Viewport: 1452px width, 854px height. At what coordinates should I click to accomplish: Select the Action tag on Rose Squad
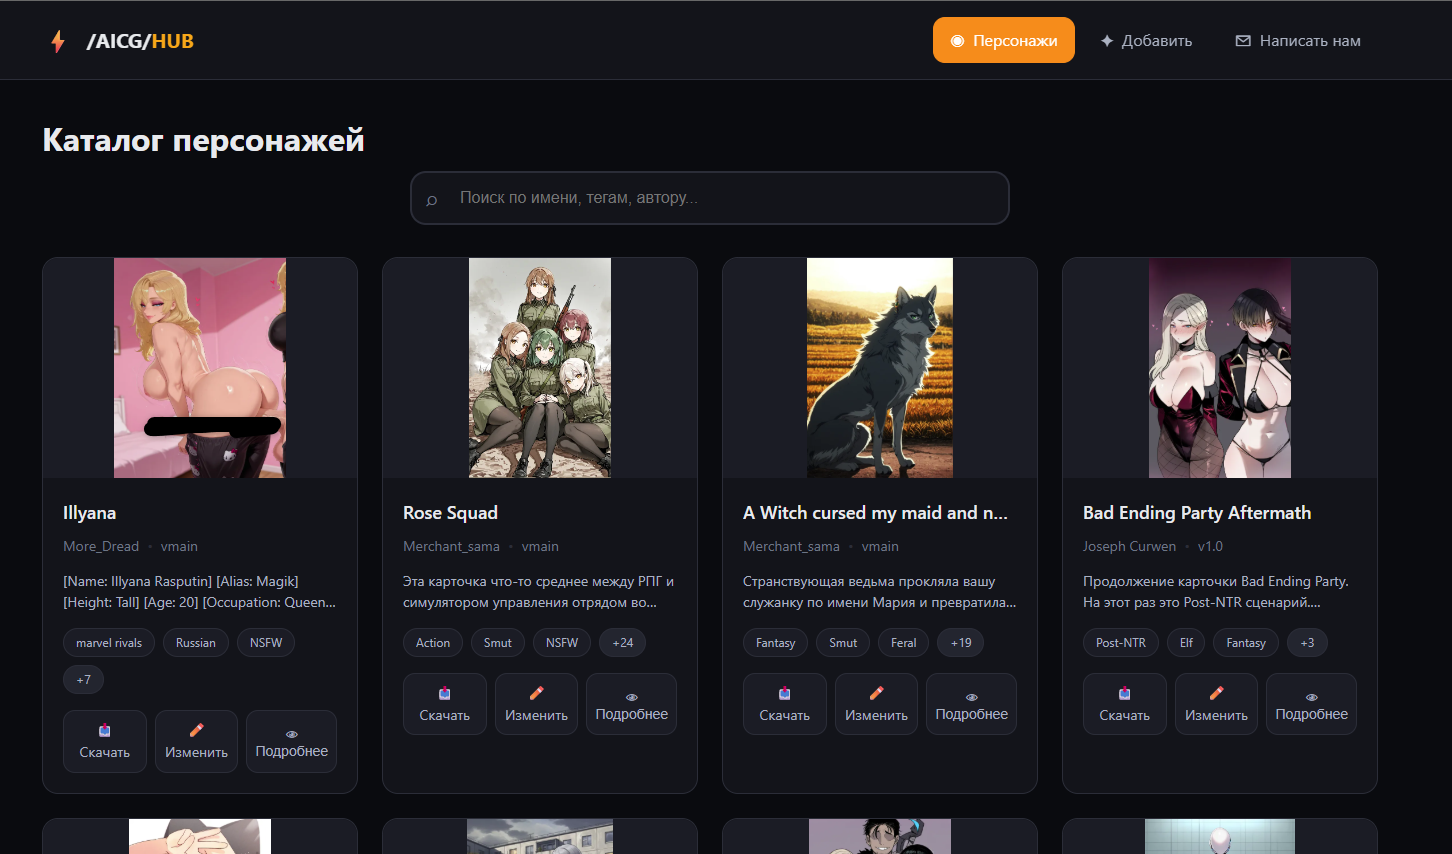tap(433, 643)
